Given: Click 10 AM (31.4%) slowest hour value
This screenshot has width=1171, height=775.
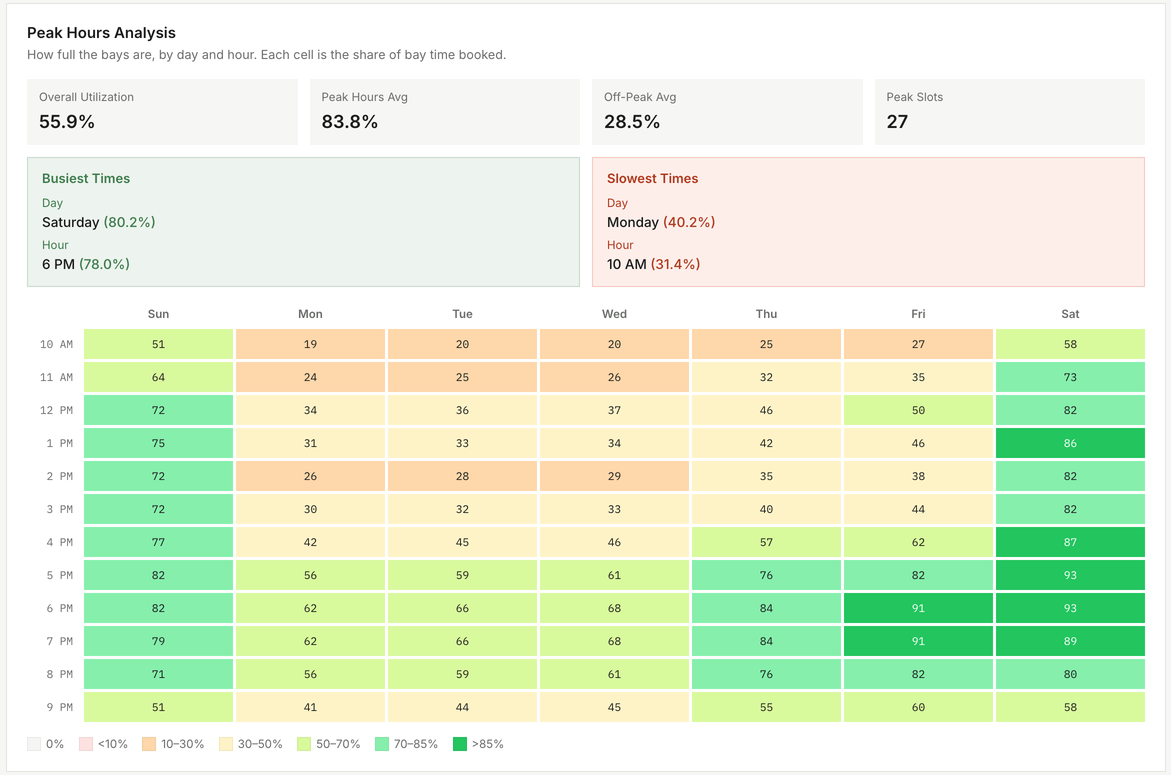Looking at the screenshot, I should [653, 264].
